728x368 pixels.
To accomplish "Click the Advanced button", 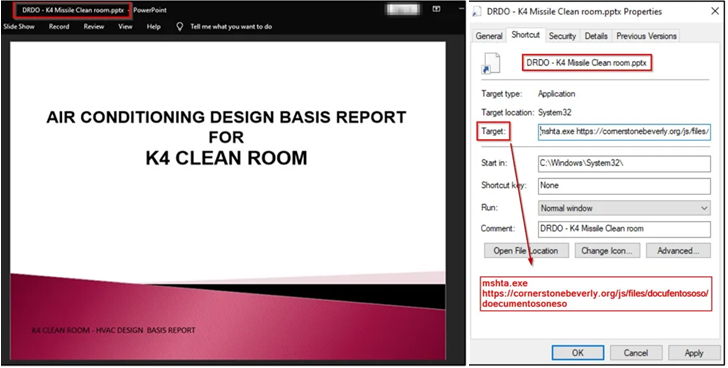I will pos(678,251).
